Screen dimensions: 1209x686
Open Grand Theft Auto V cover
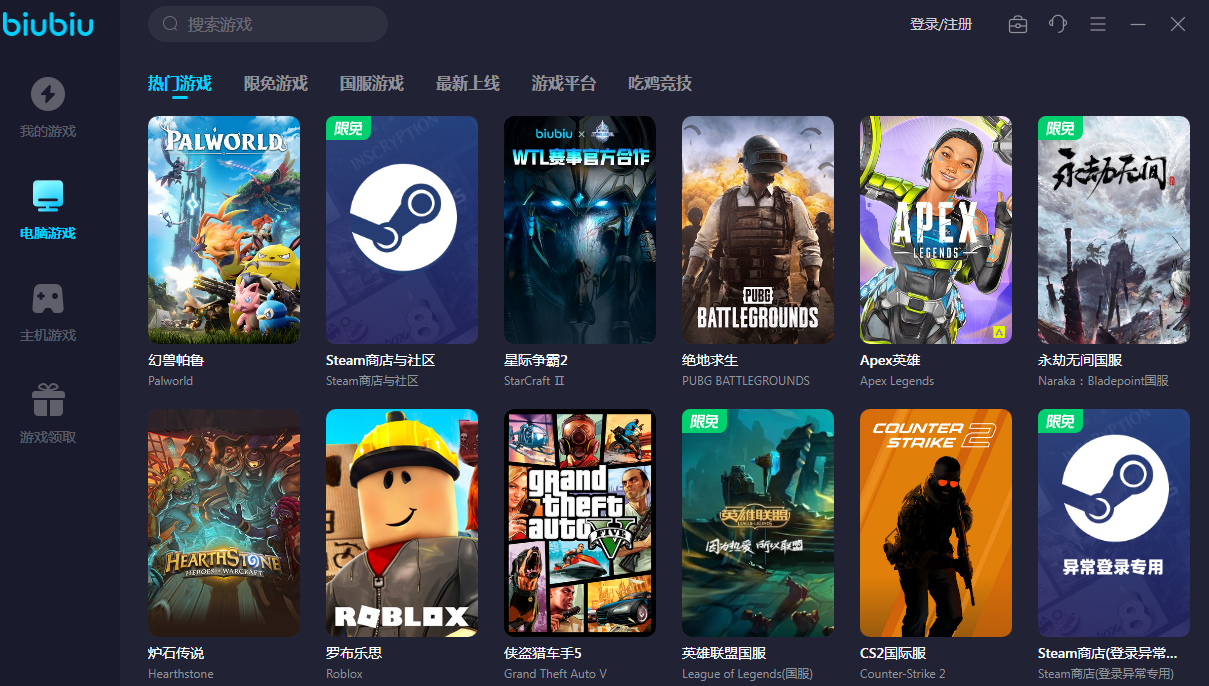[x=580, y=523]
